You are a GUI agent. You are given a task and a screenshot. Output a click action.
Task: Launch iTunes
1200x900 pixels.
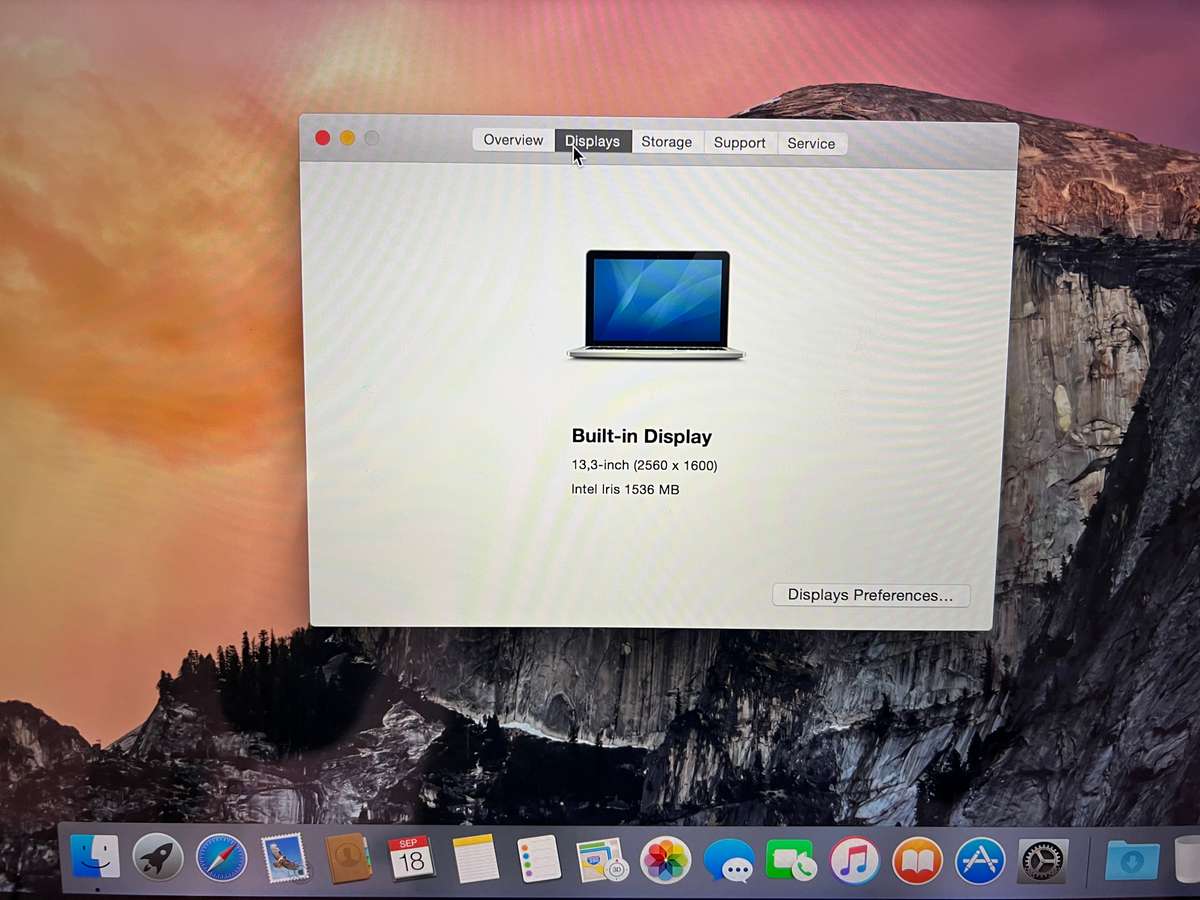pos(853,858)
